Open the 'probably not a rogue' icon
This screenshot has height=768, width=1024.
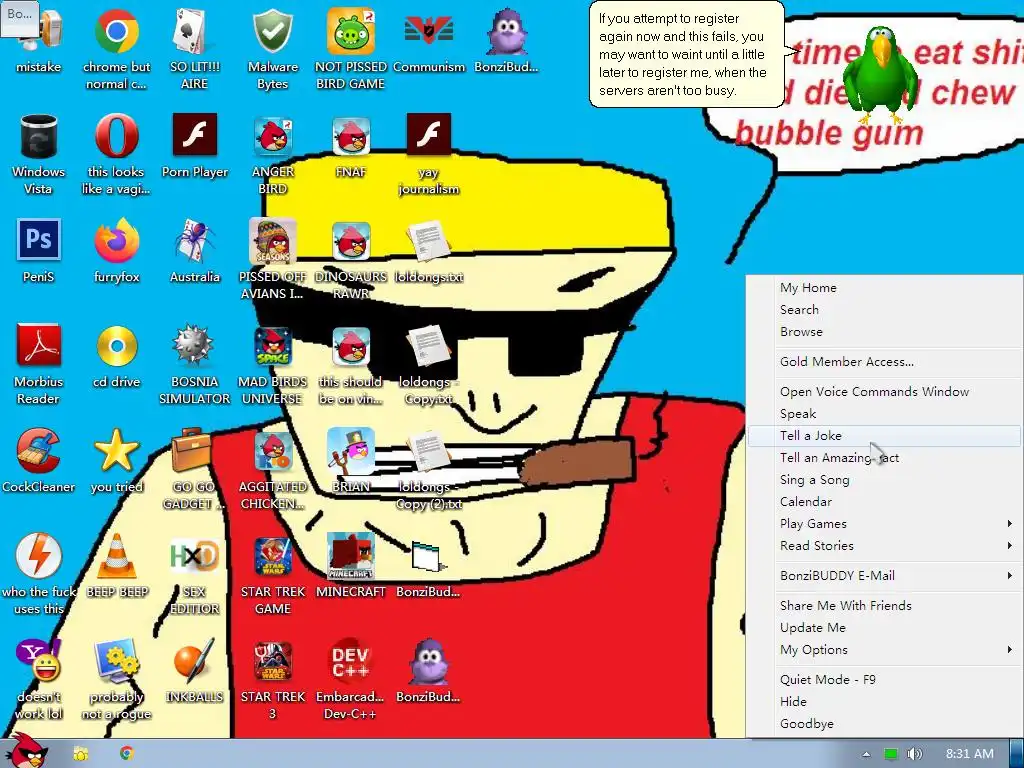116,661
